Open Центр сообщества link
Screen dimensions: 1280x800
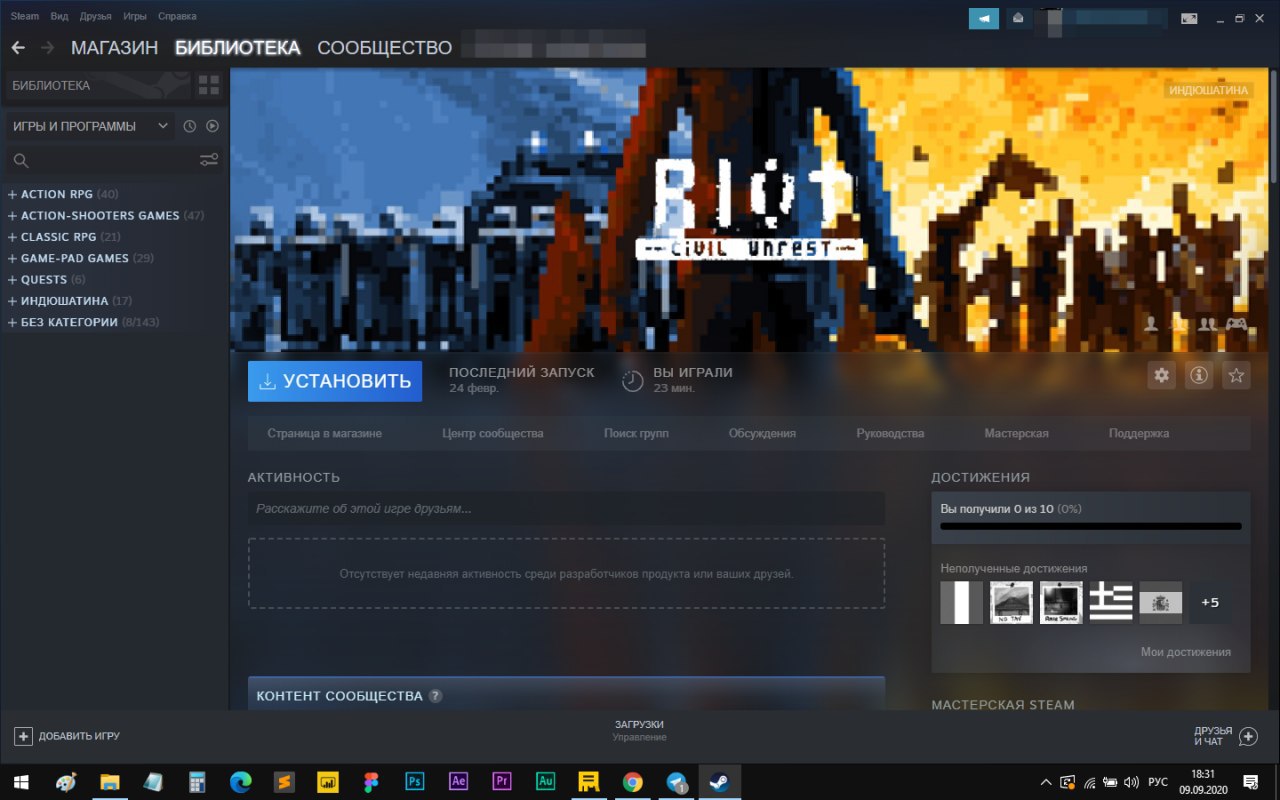[x=493, y=433]
